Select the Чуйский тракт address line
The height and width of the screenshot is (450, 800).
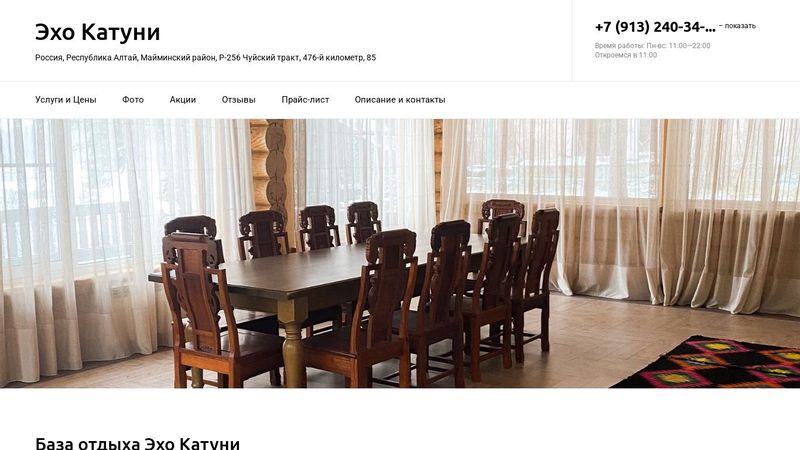[x=205, y=58]
